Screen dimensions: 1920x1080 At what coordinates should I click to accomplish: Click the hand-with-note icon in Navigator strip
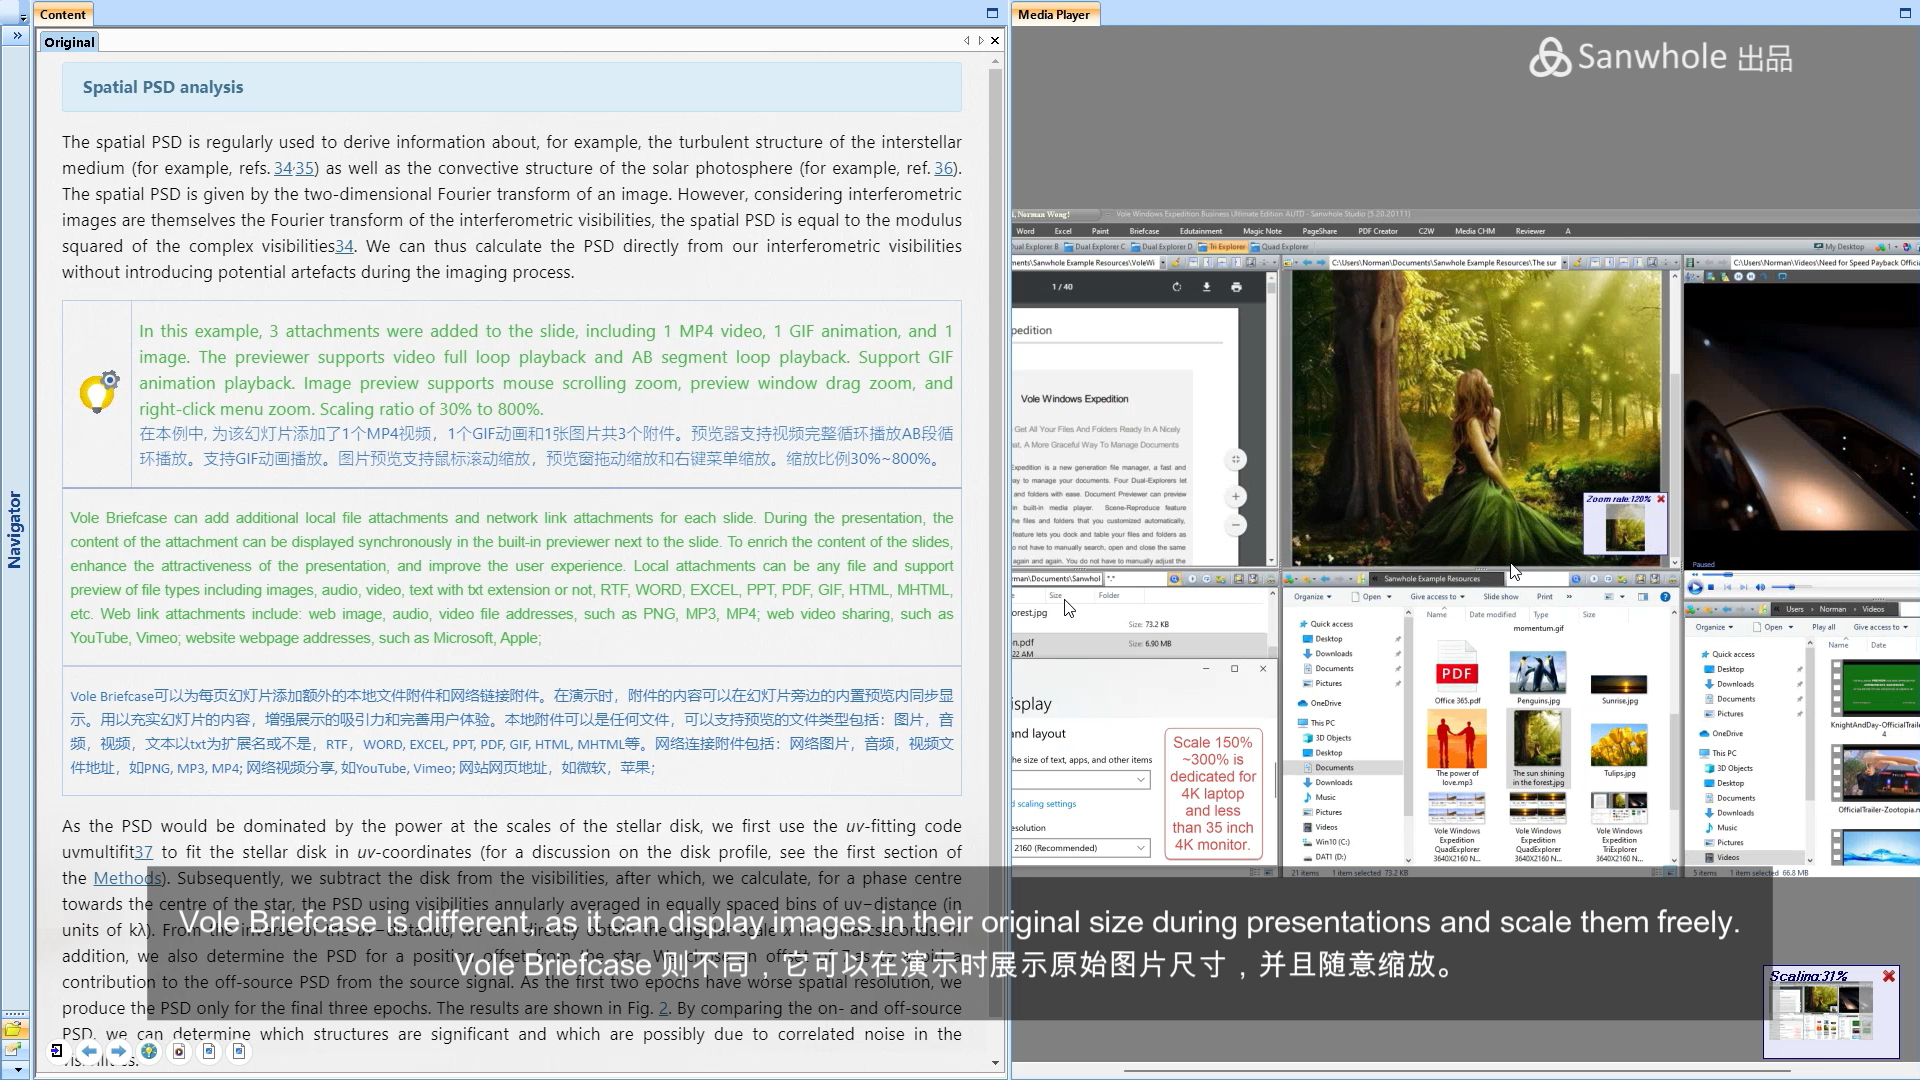[14, 1050]
